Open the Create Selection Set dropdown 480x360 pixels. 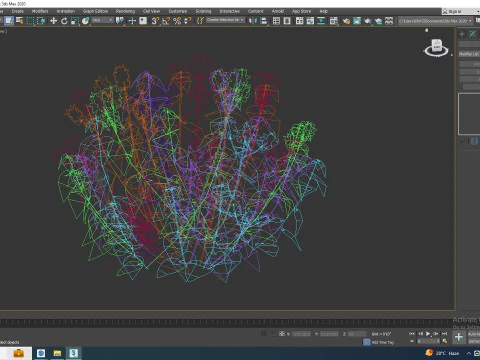(225, 20)
